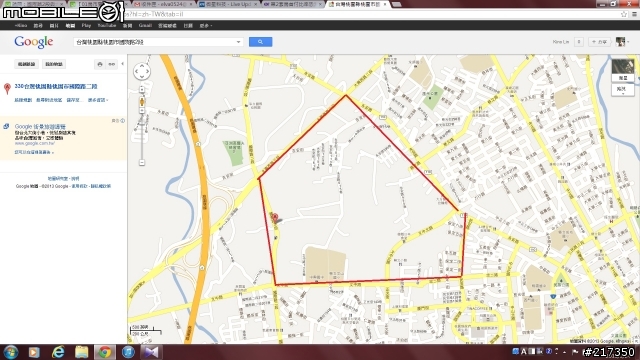Click the +Kino item in Google bar

[20, 25]
